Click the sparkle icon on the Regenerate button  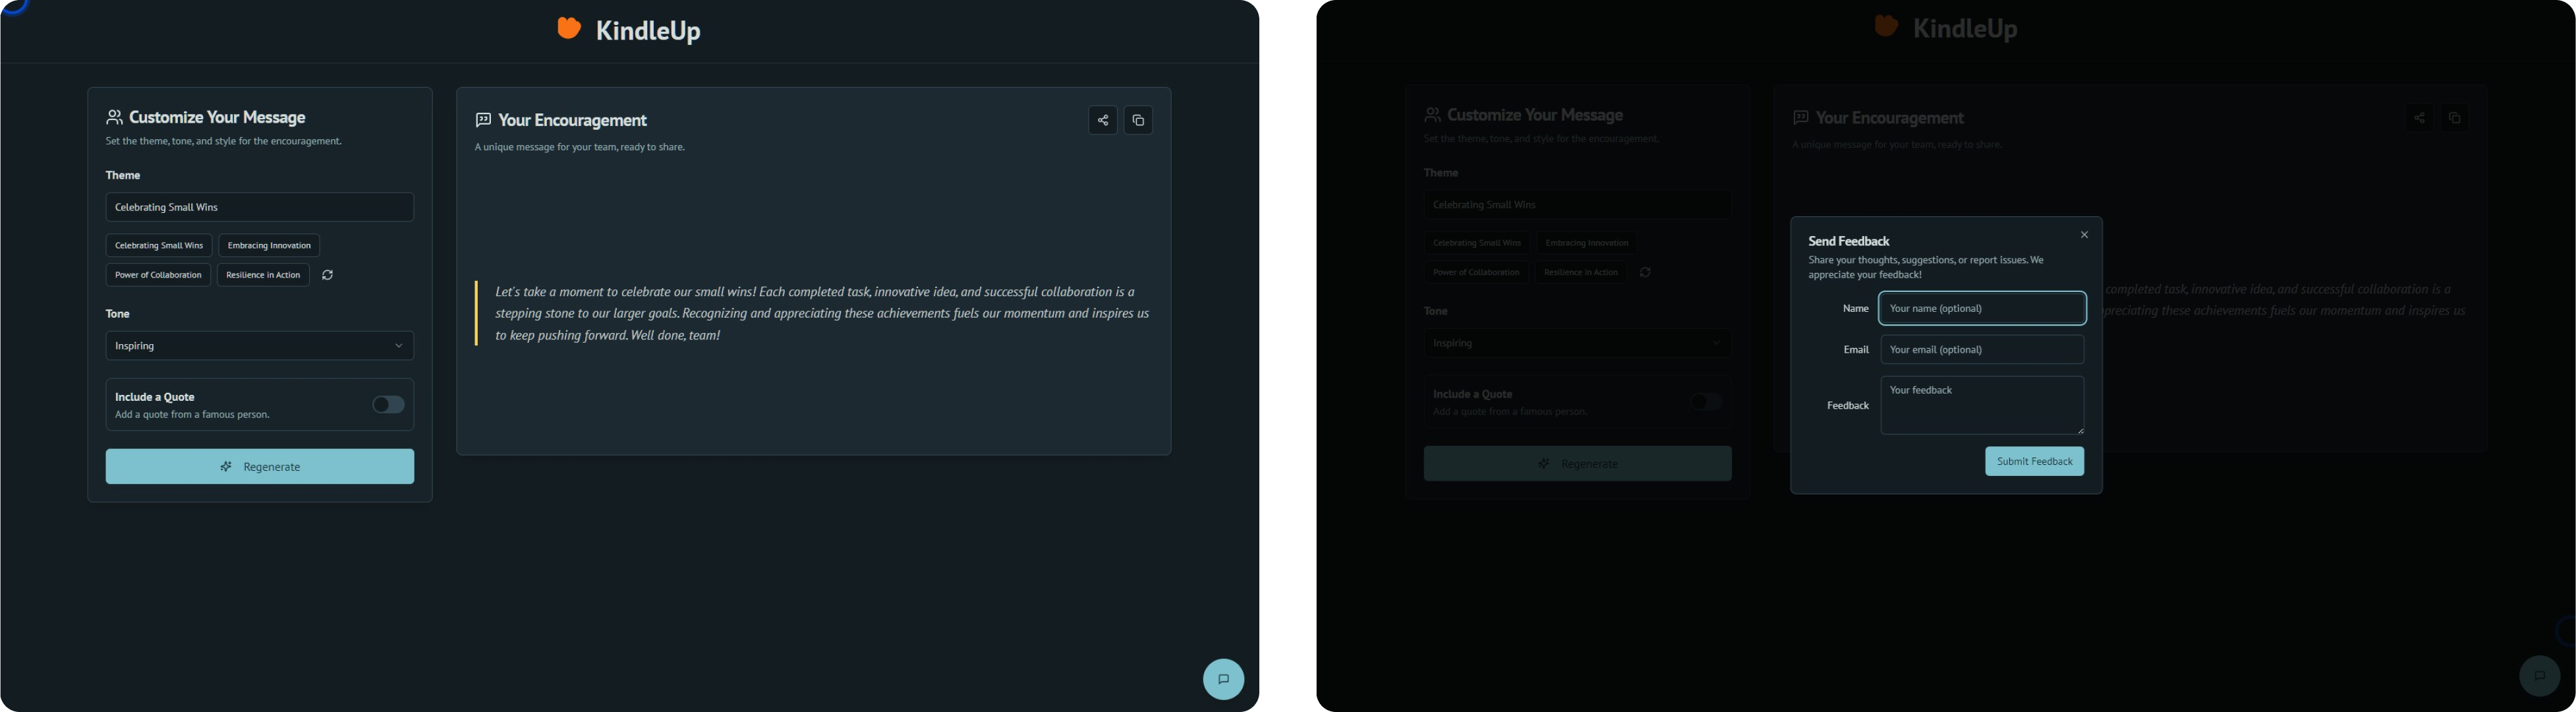226,467
